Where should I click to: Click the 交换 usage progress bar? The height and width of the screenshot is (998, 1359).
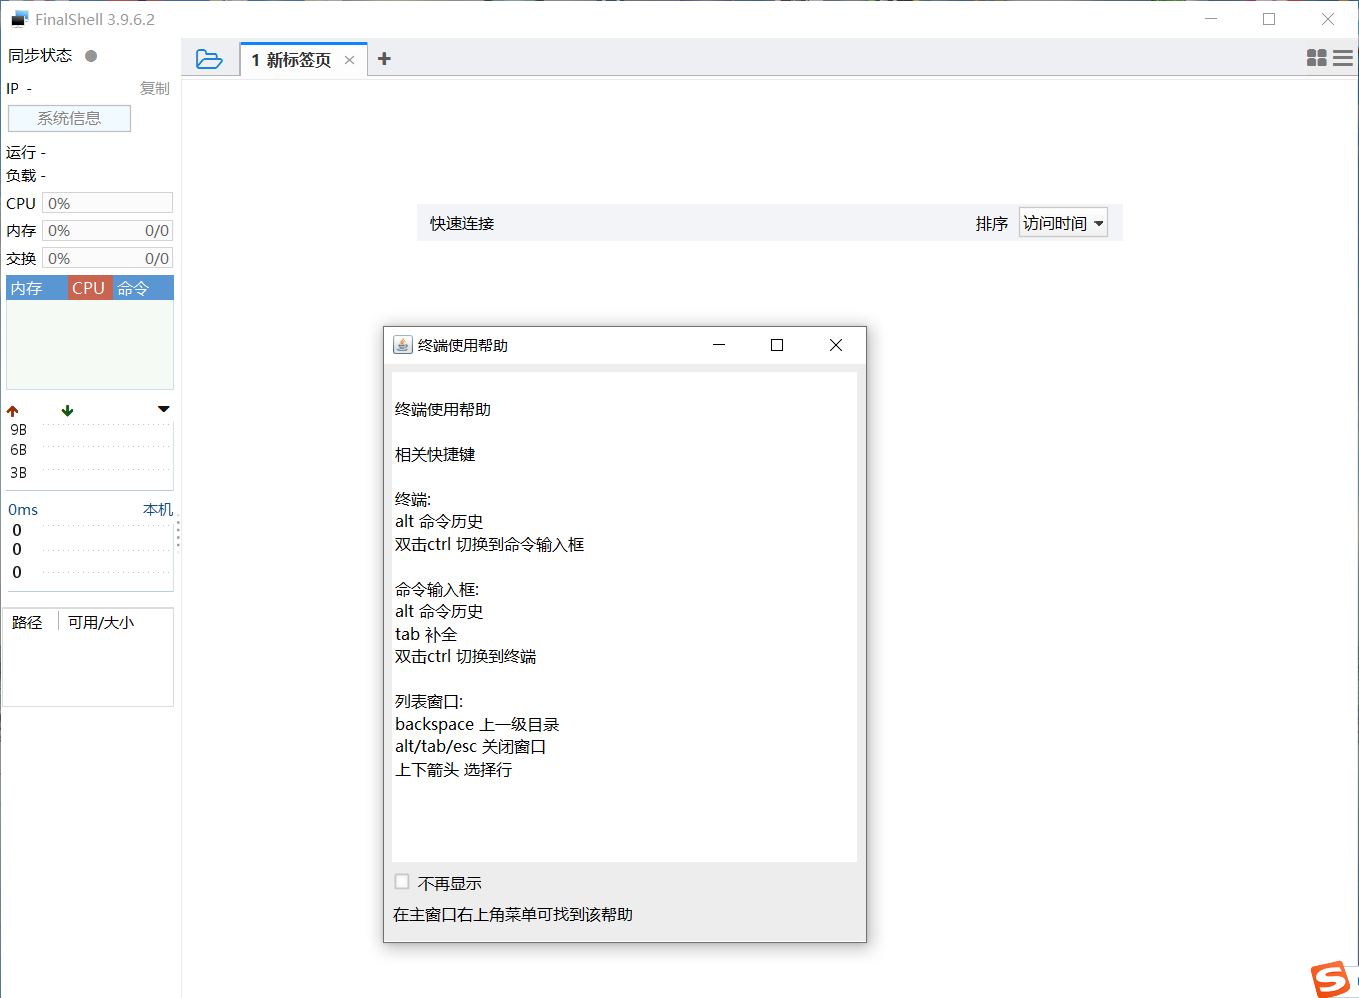tap(107, 259)
